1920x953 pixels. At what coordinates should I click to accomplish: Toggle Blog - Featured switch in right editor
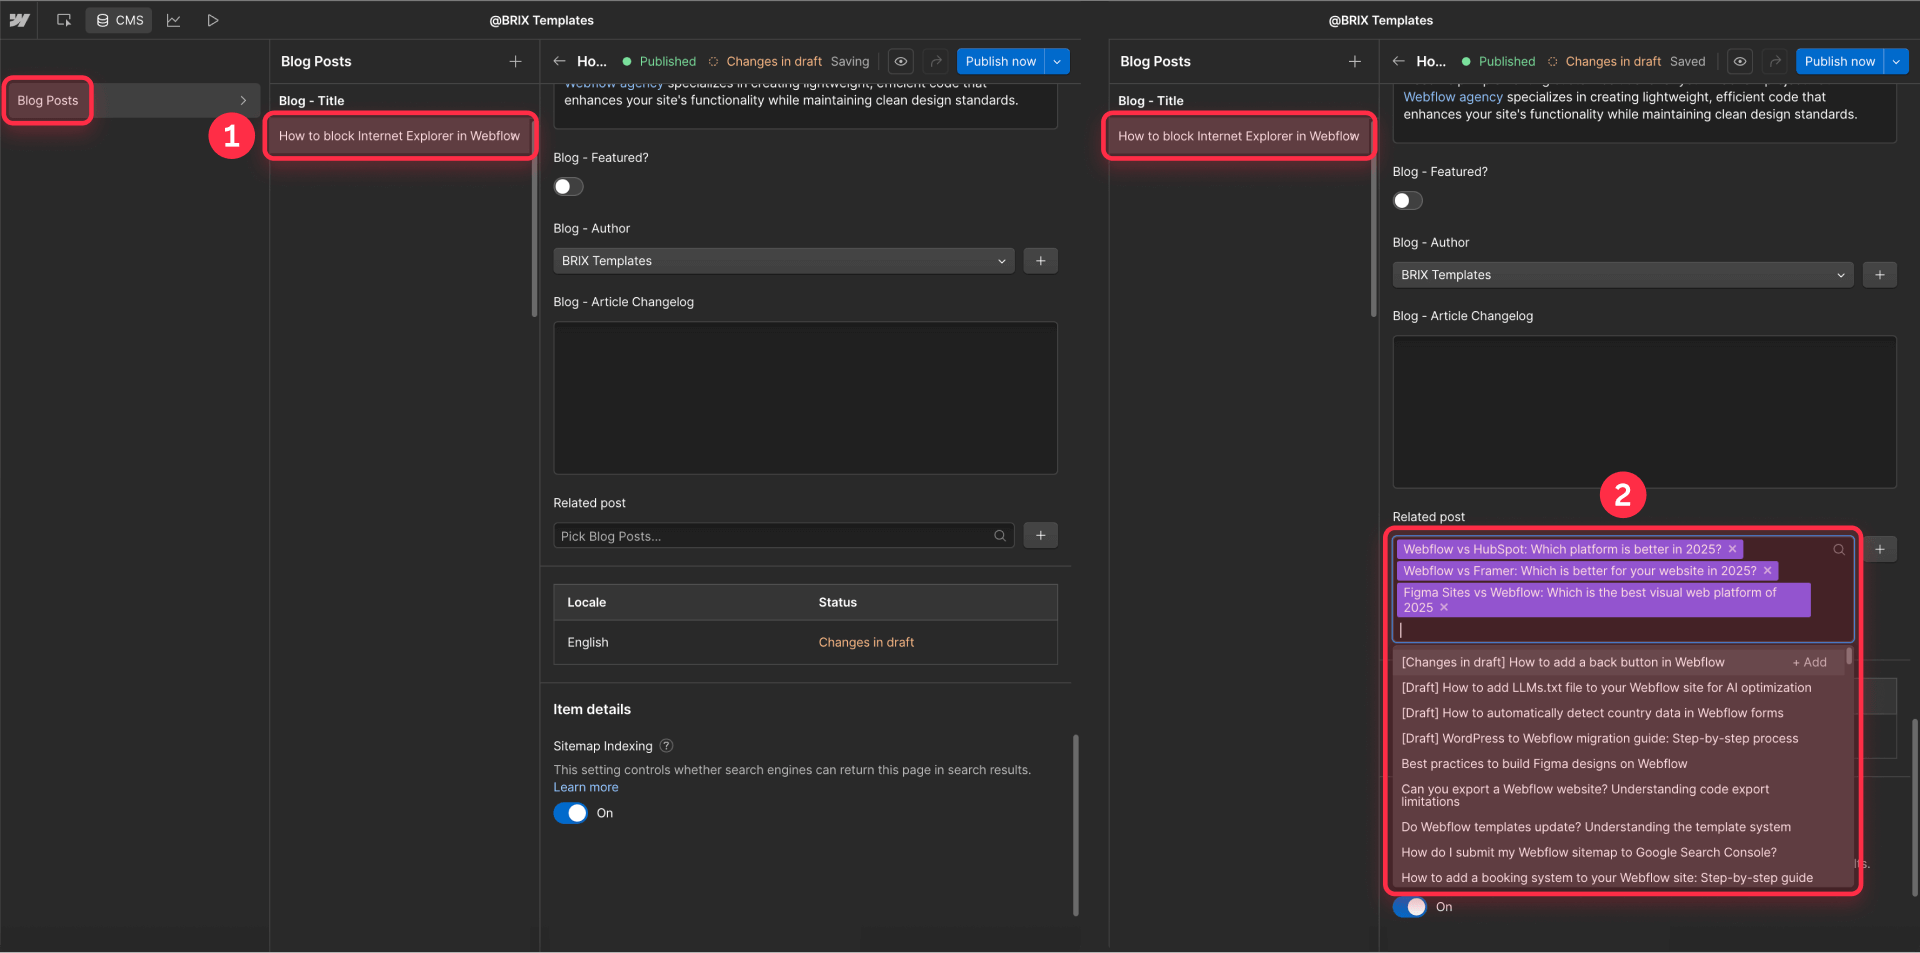(1407, 201)
